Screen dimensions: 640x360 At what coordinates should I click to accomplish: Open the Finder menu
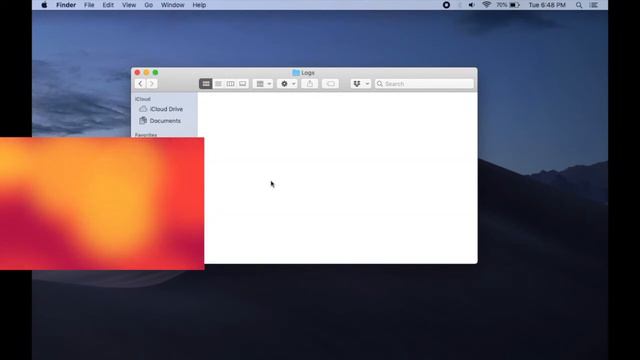click(x=66, y=5)
